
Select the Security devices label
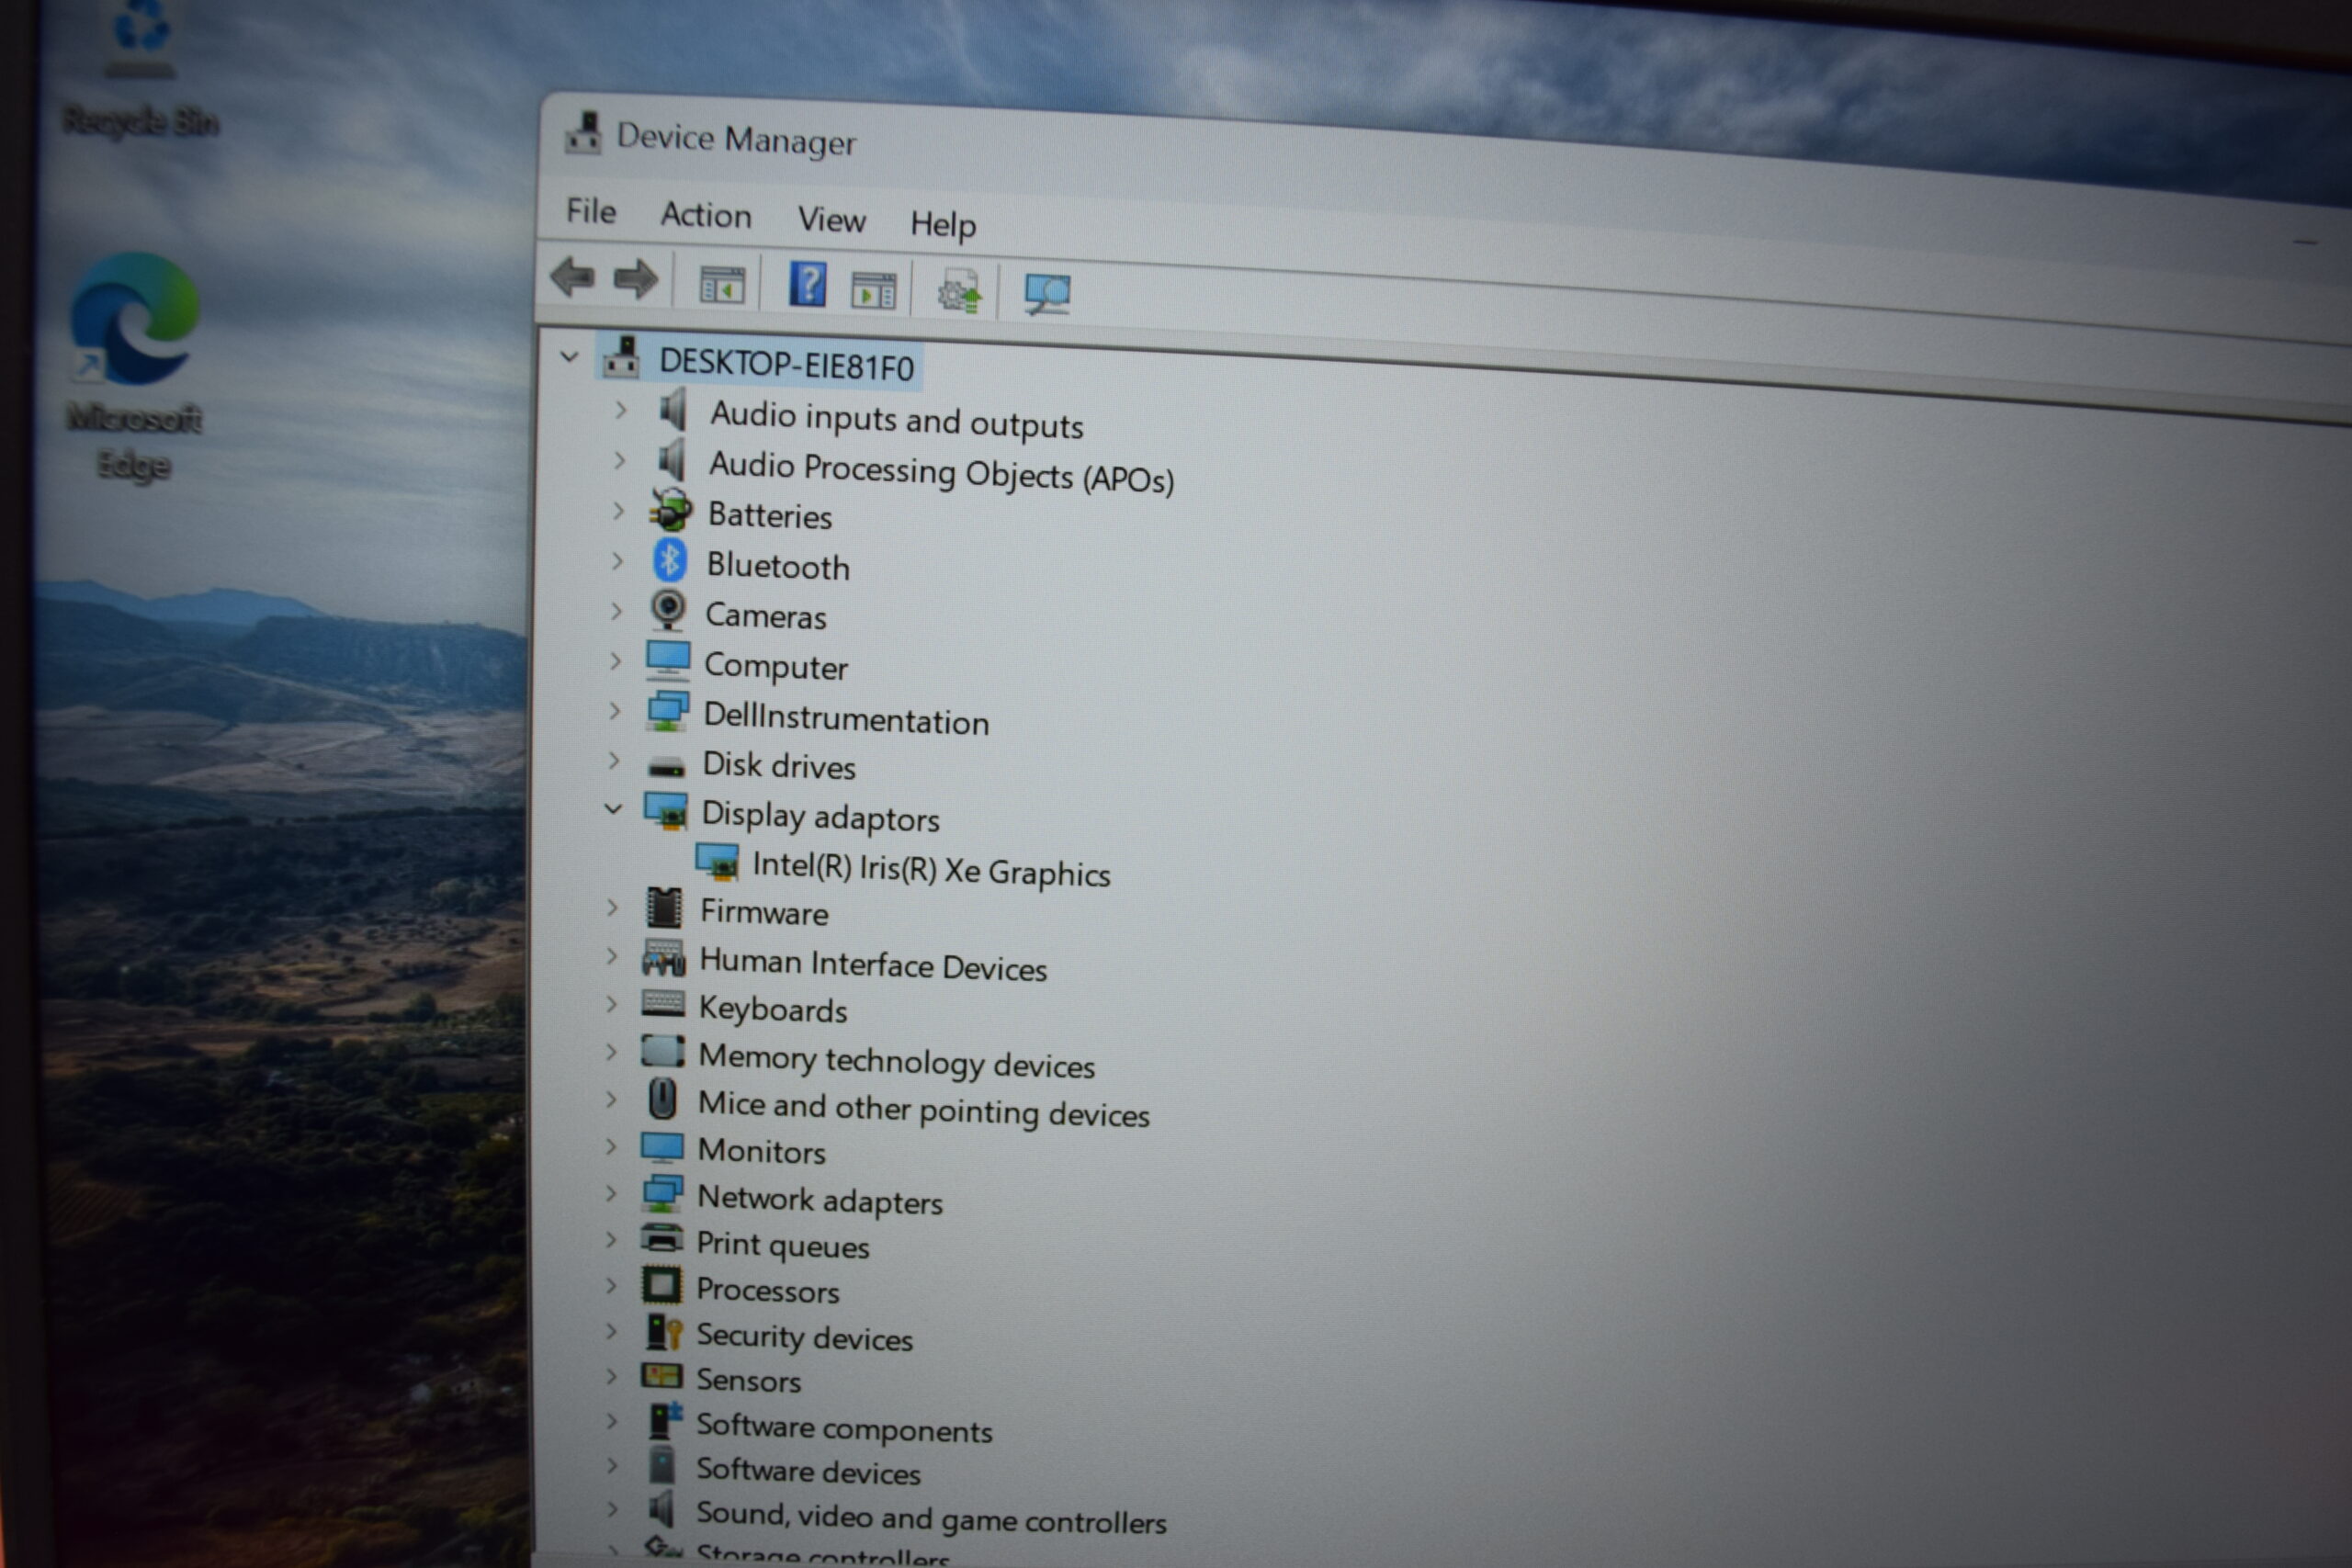click(x=805, y=1337)
